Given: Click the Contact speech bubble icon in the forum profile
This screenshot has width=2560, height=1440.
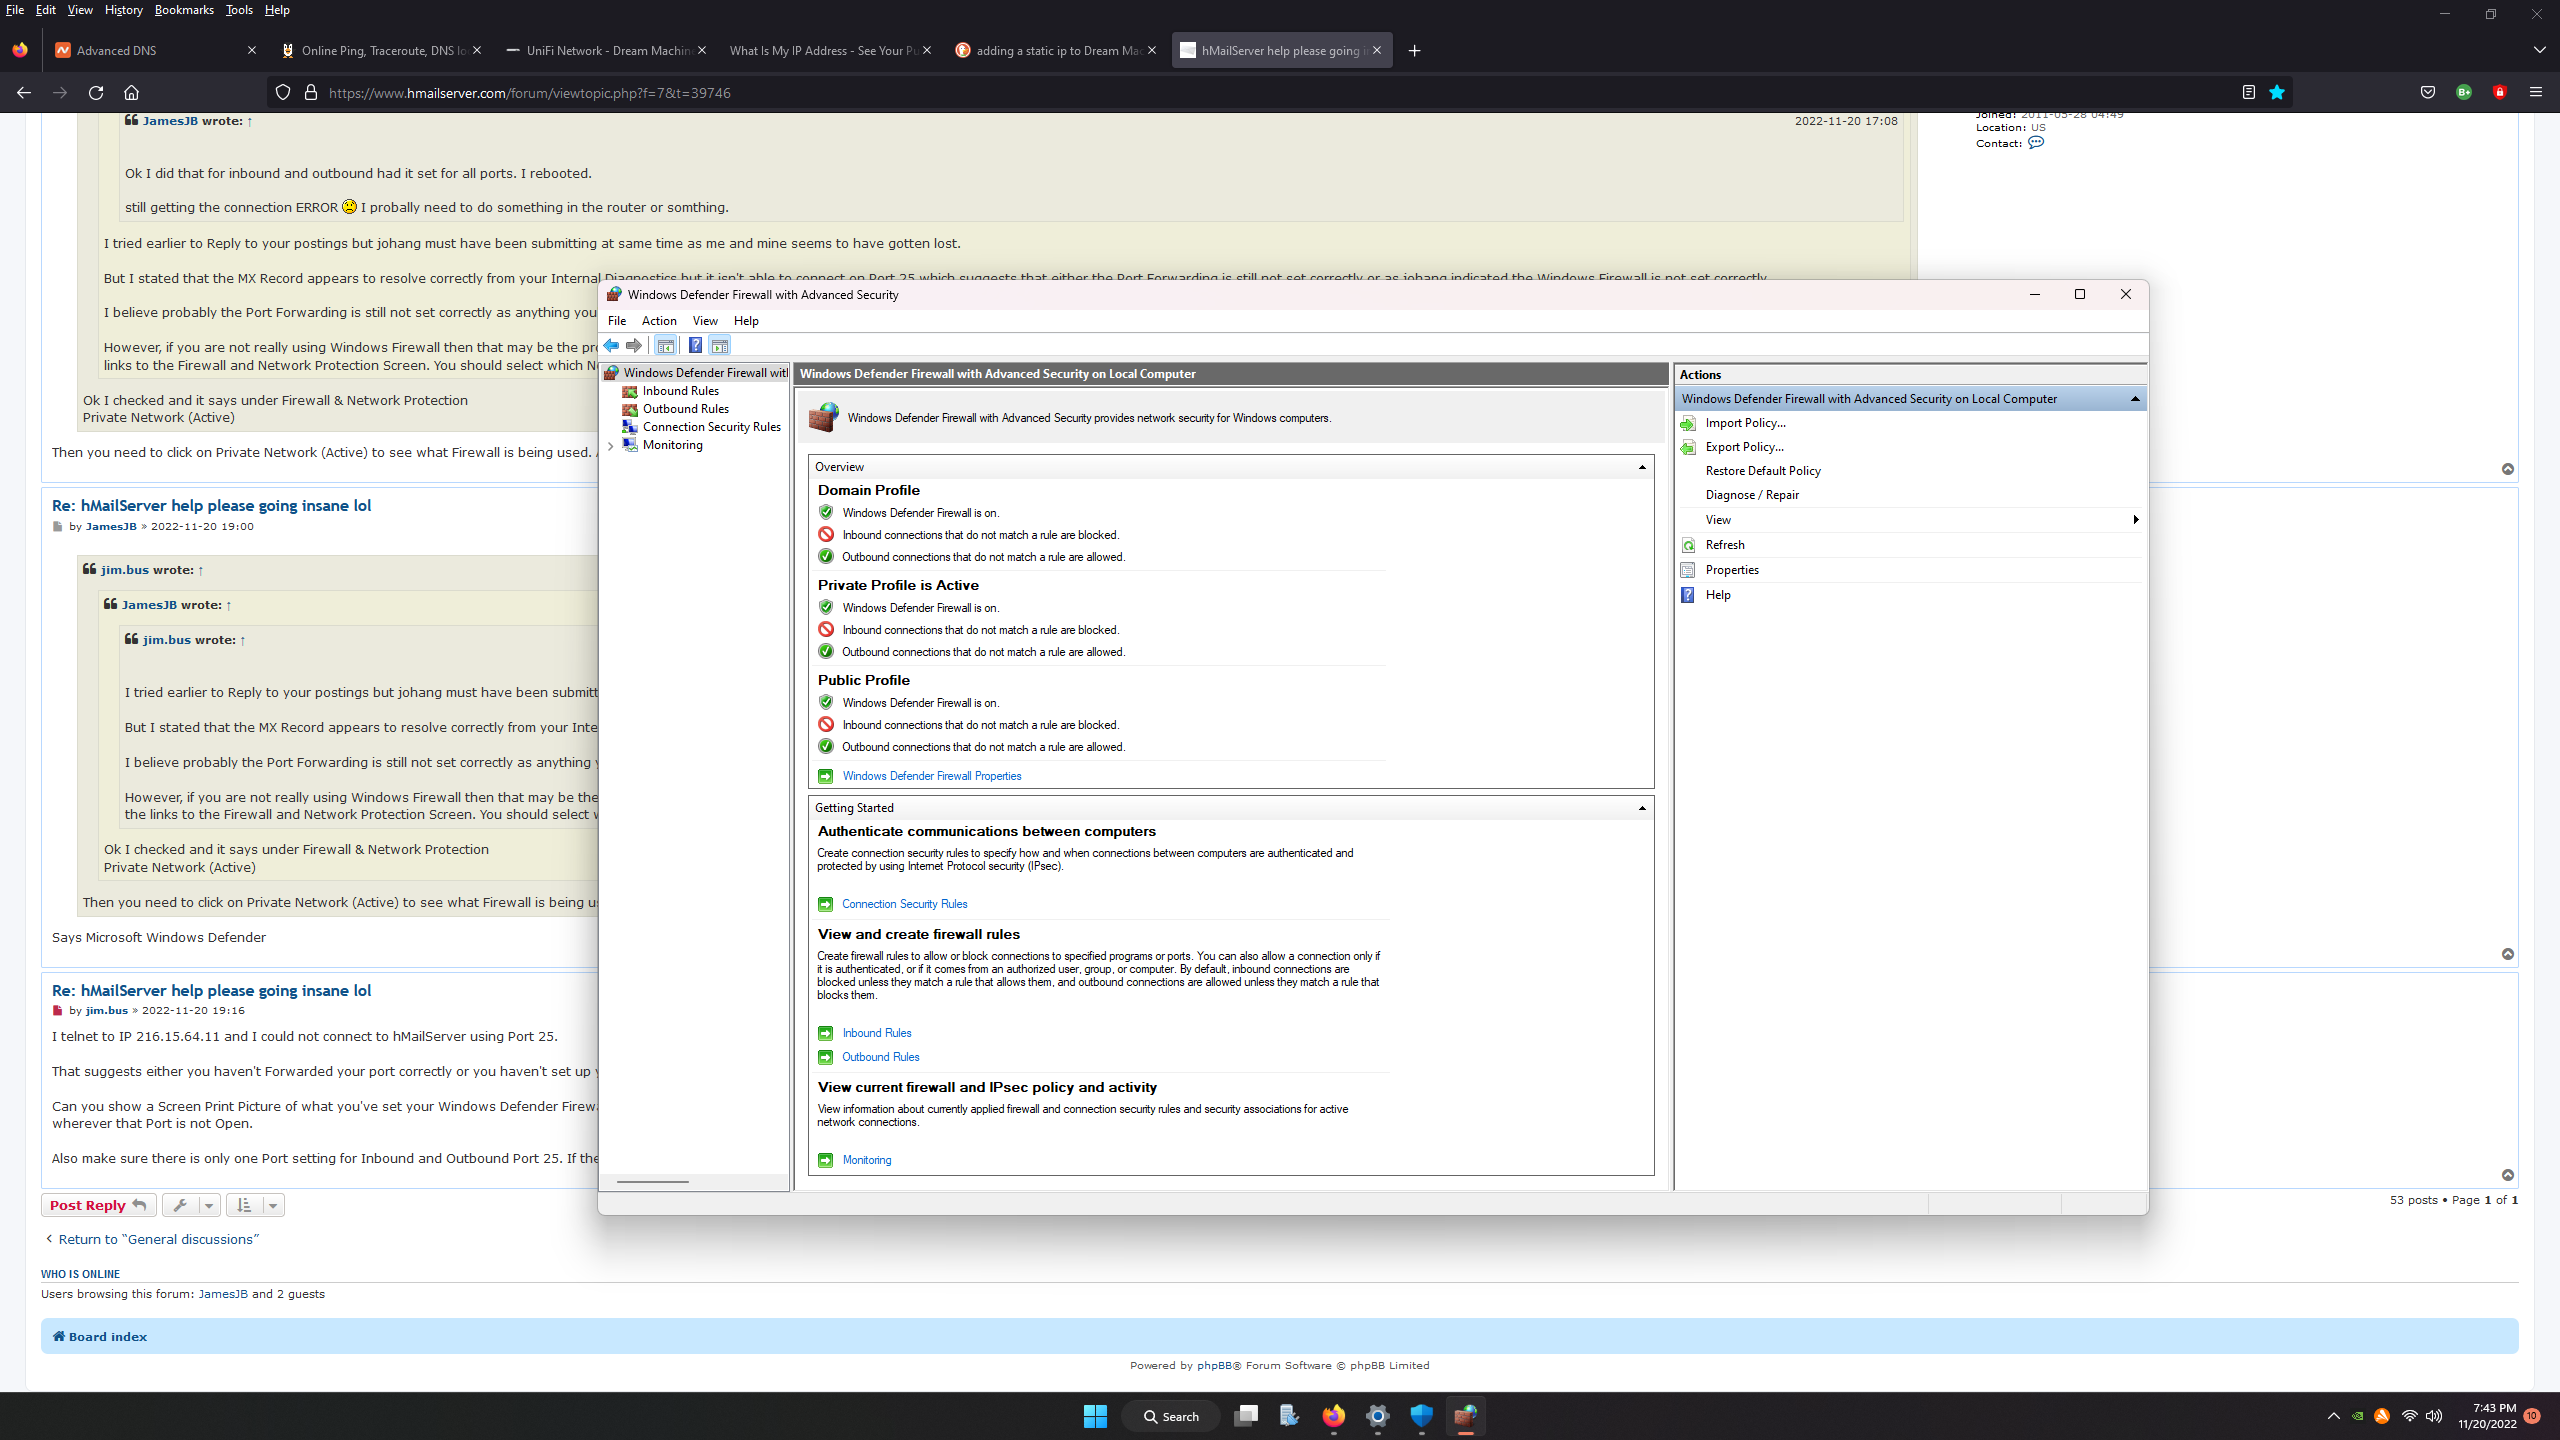Looking at the screenshot, I should (x=2036, y=143).
